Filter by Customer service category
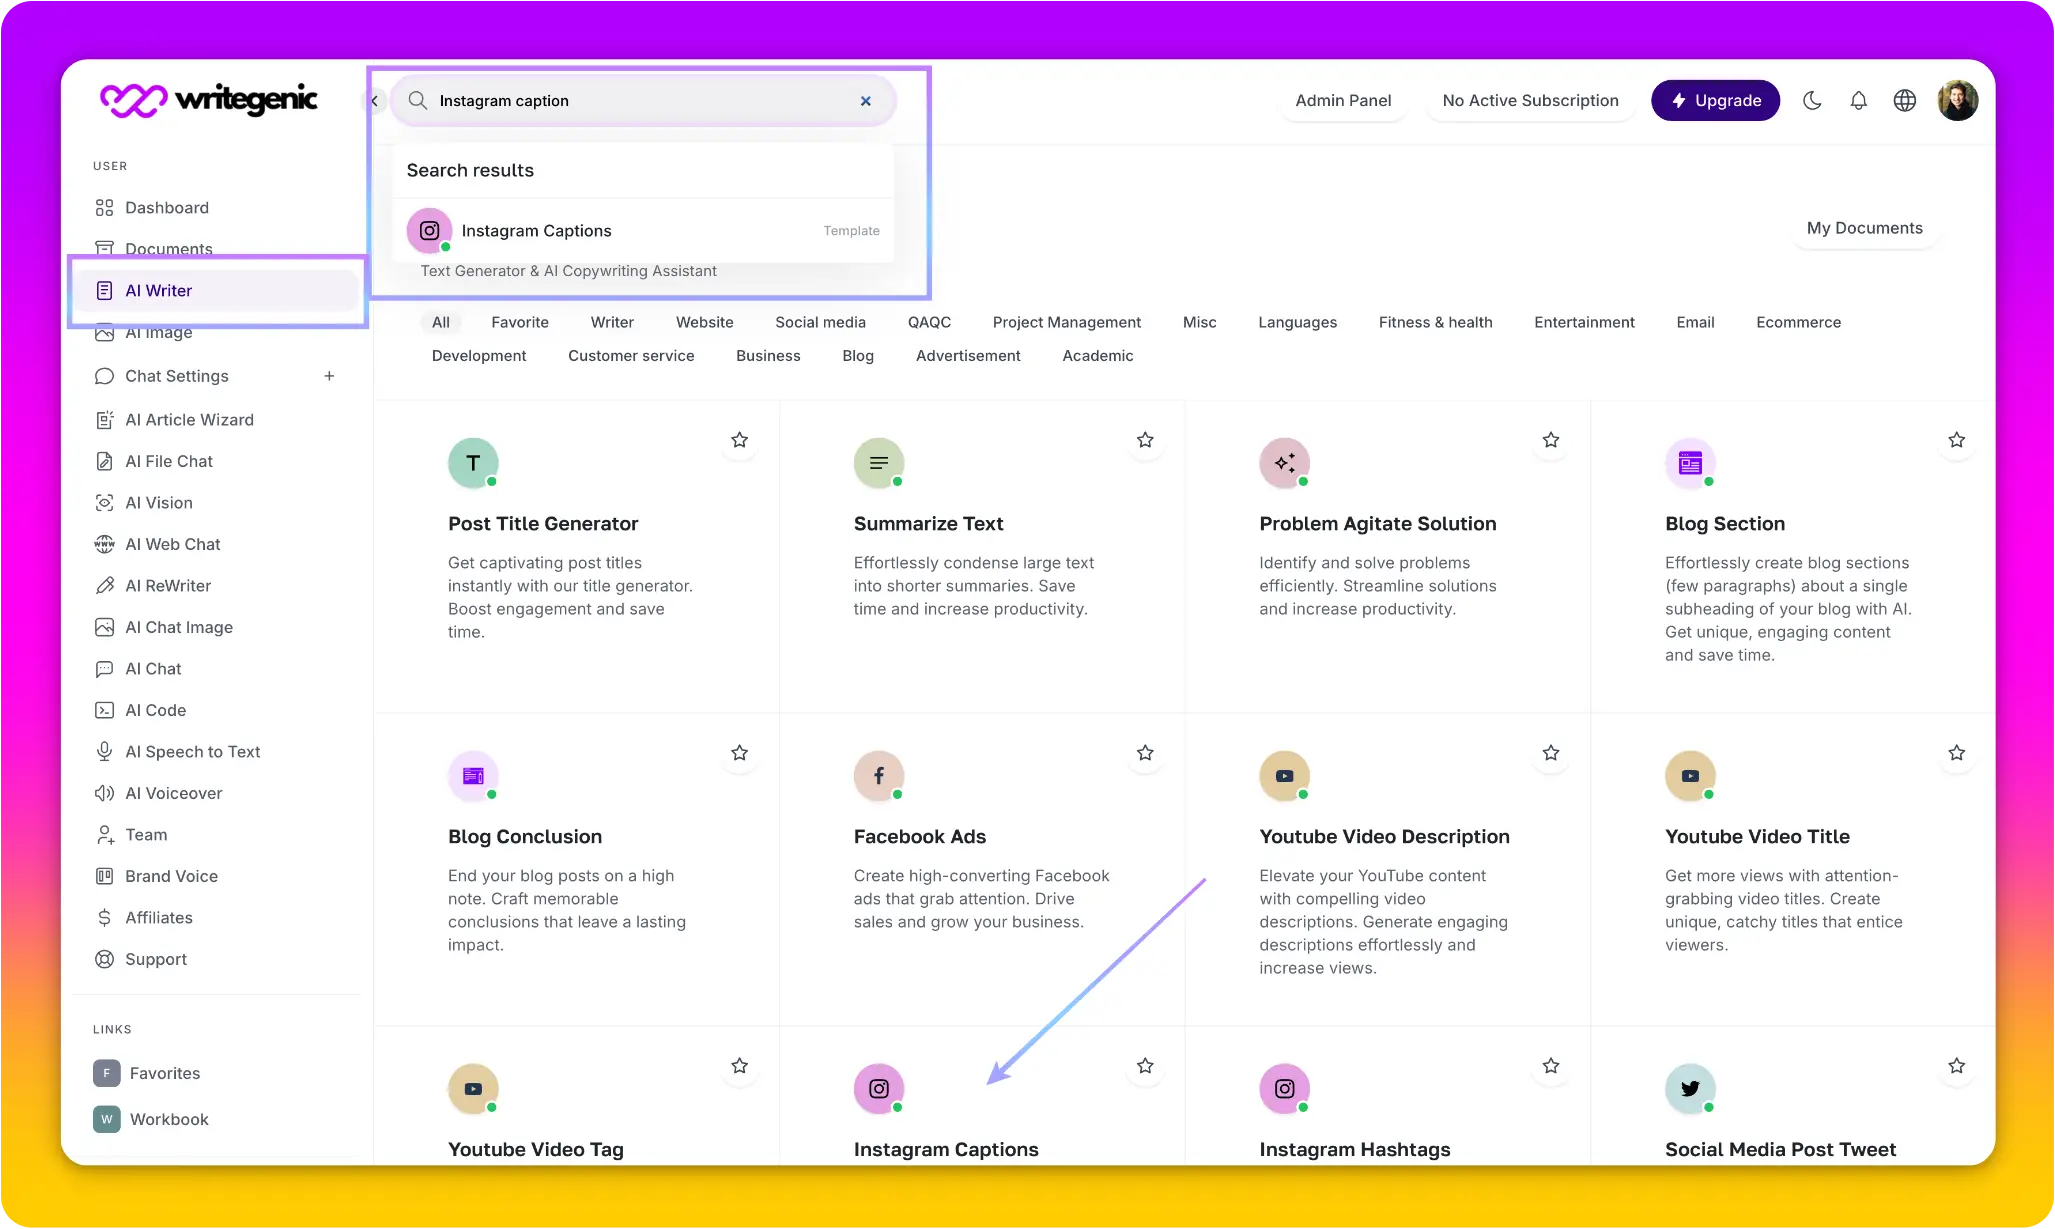The height and width of the screenshot is (1229, 2055). [631, 356]
